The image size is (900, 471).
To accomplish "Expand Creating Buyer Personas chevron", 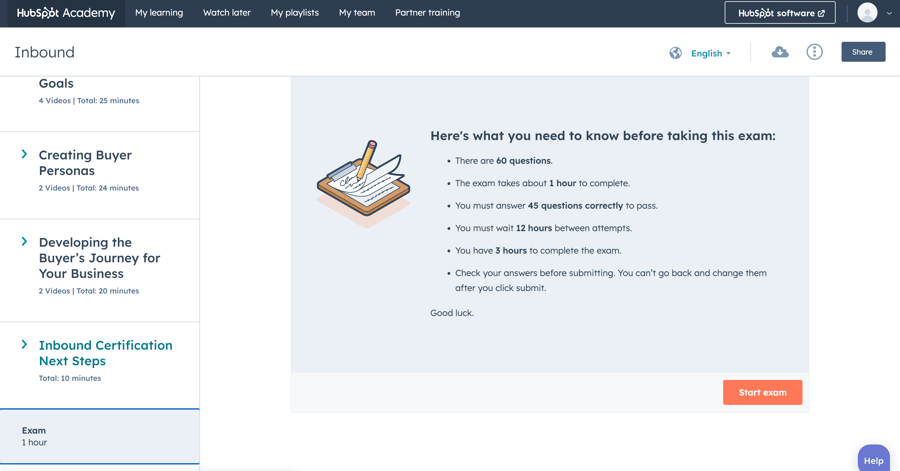I will tap(24, 154).
